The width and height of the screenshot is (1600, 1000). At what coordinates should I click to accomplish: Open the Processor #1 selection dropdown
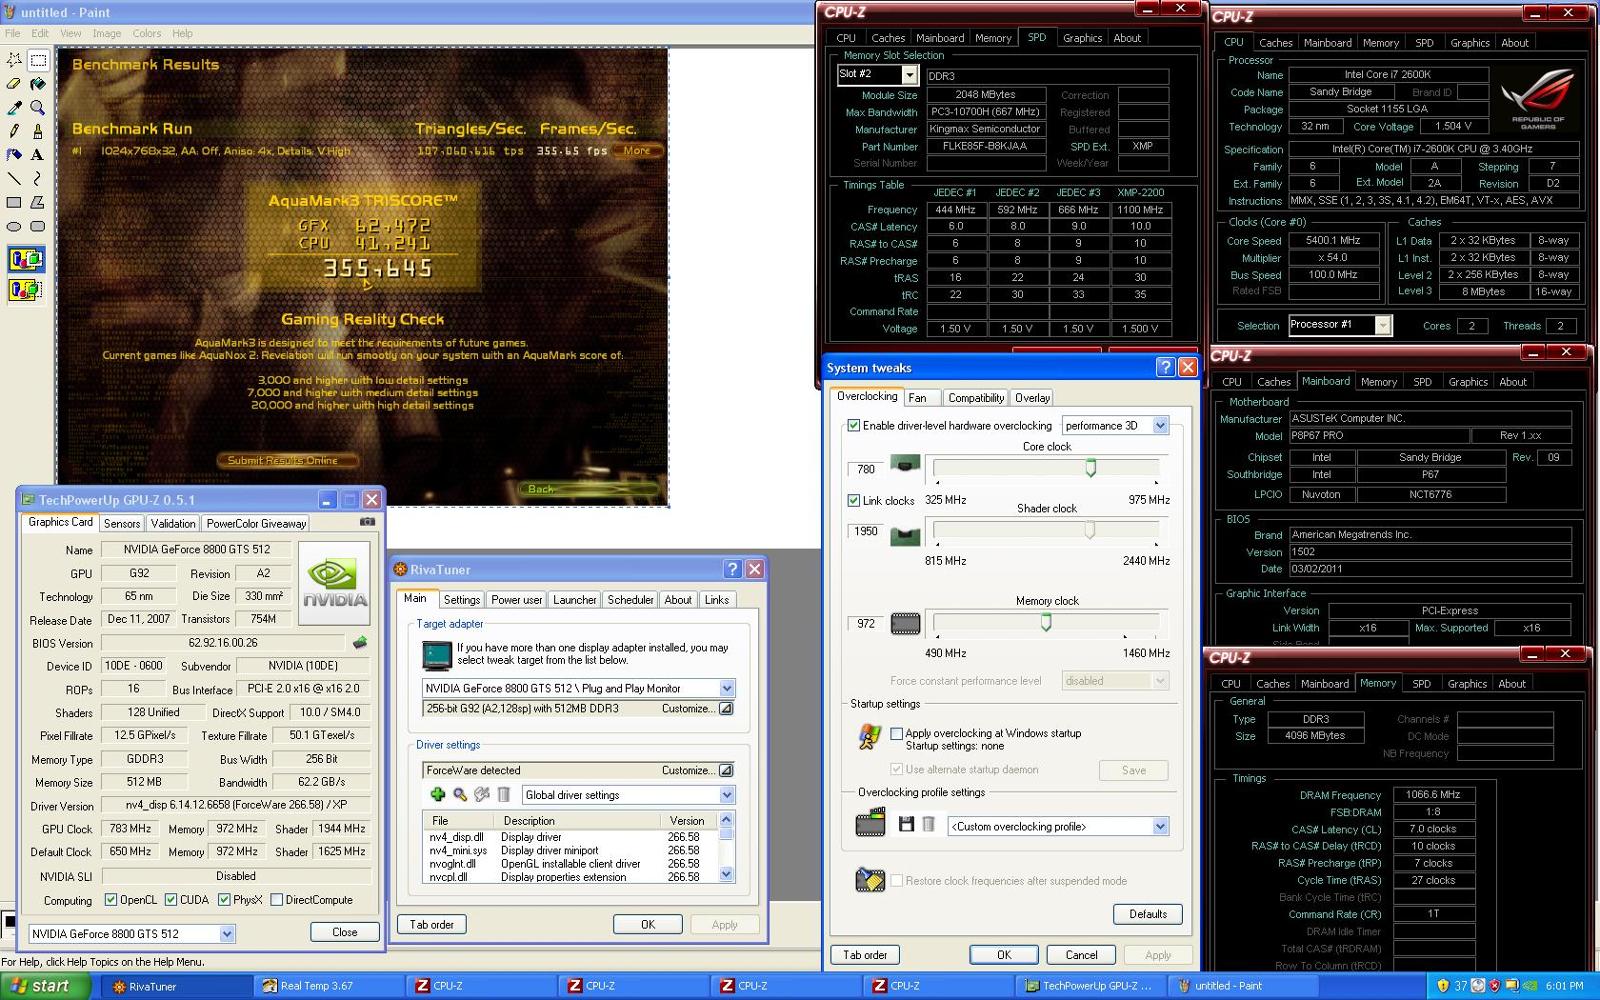point(1382,325)
